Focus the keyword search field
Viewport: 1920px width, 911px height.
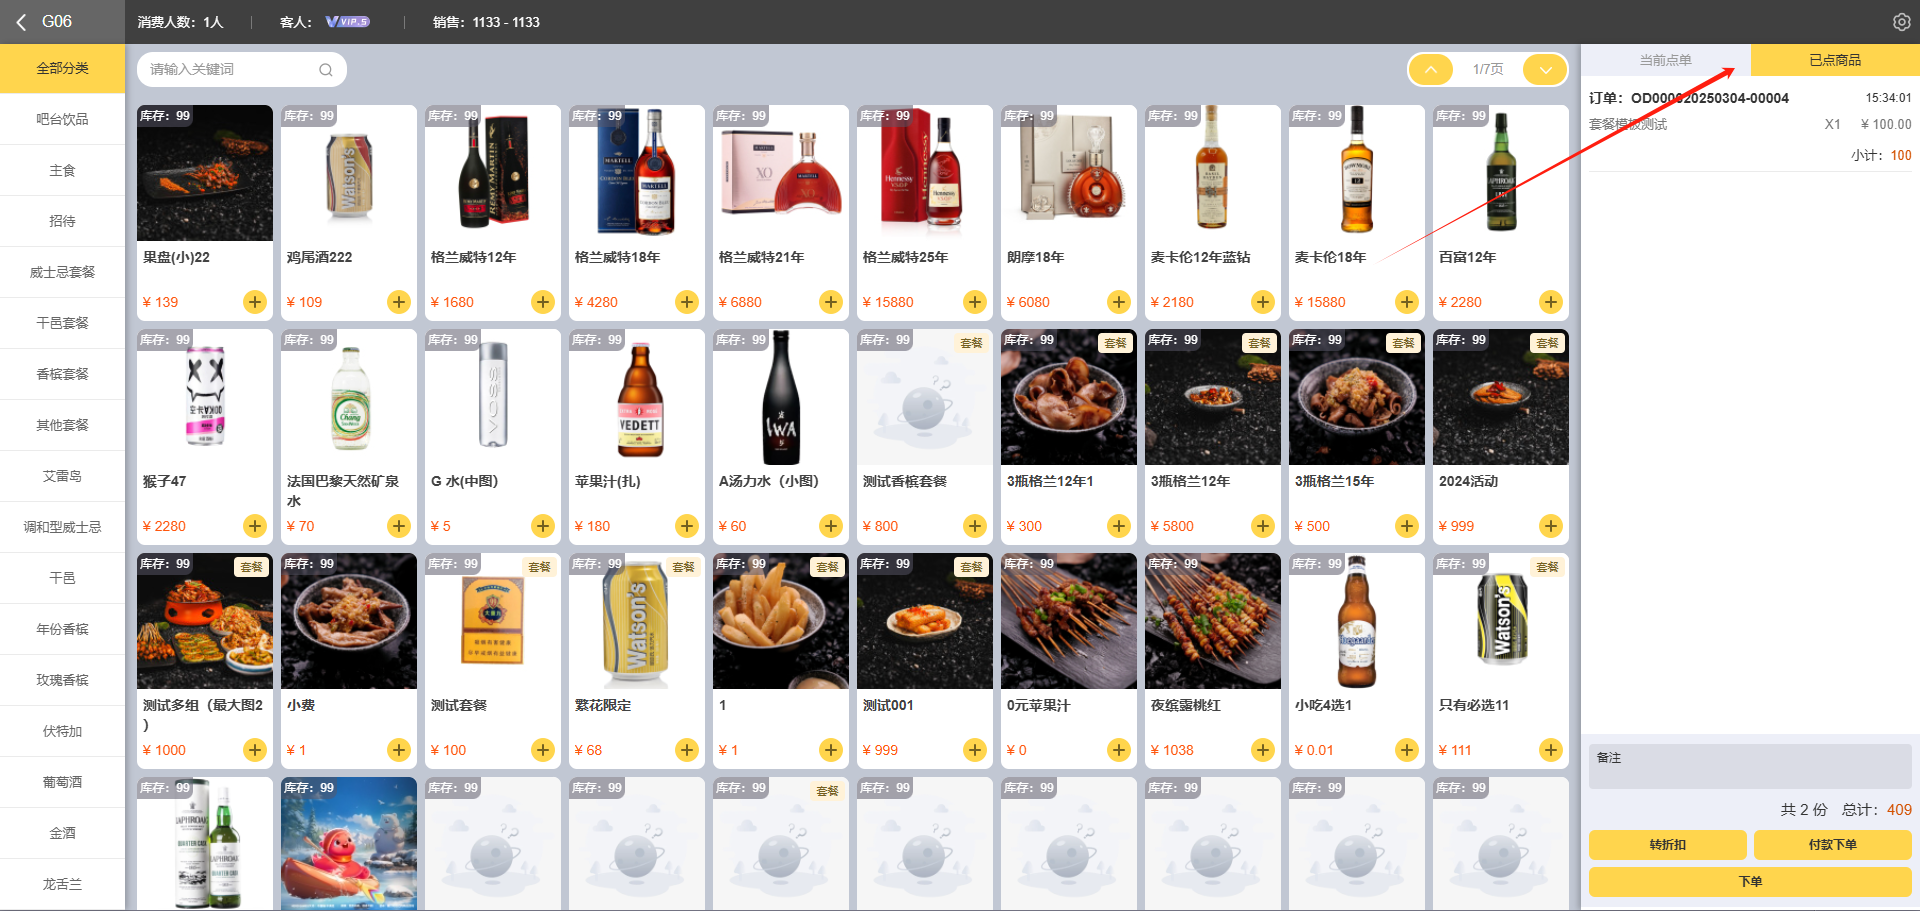(241, 70)
